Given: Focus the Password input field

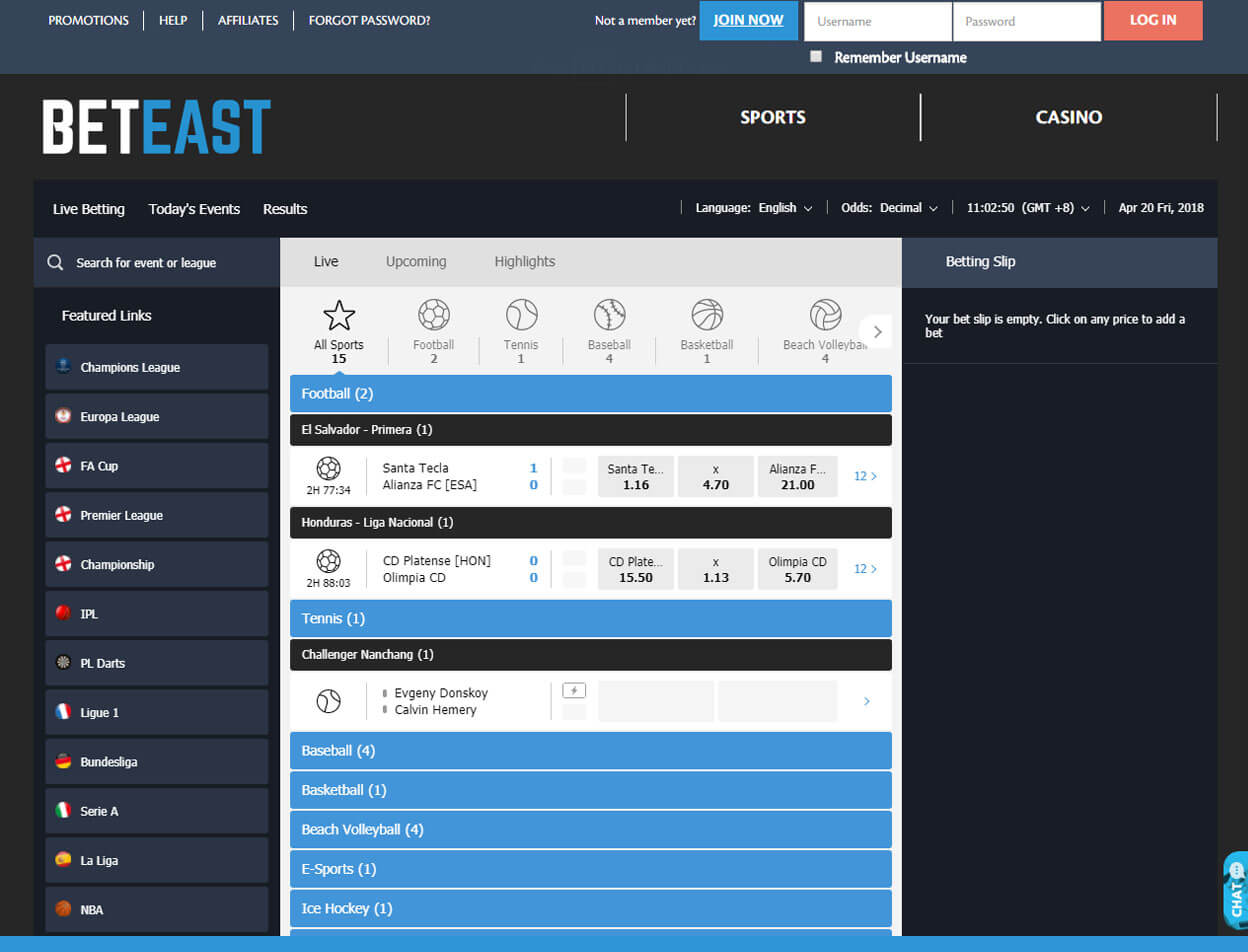Looking at the screenshot, I should pos(1027,21).
